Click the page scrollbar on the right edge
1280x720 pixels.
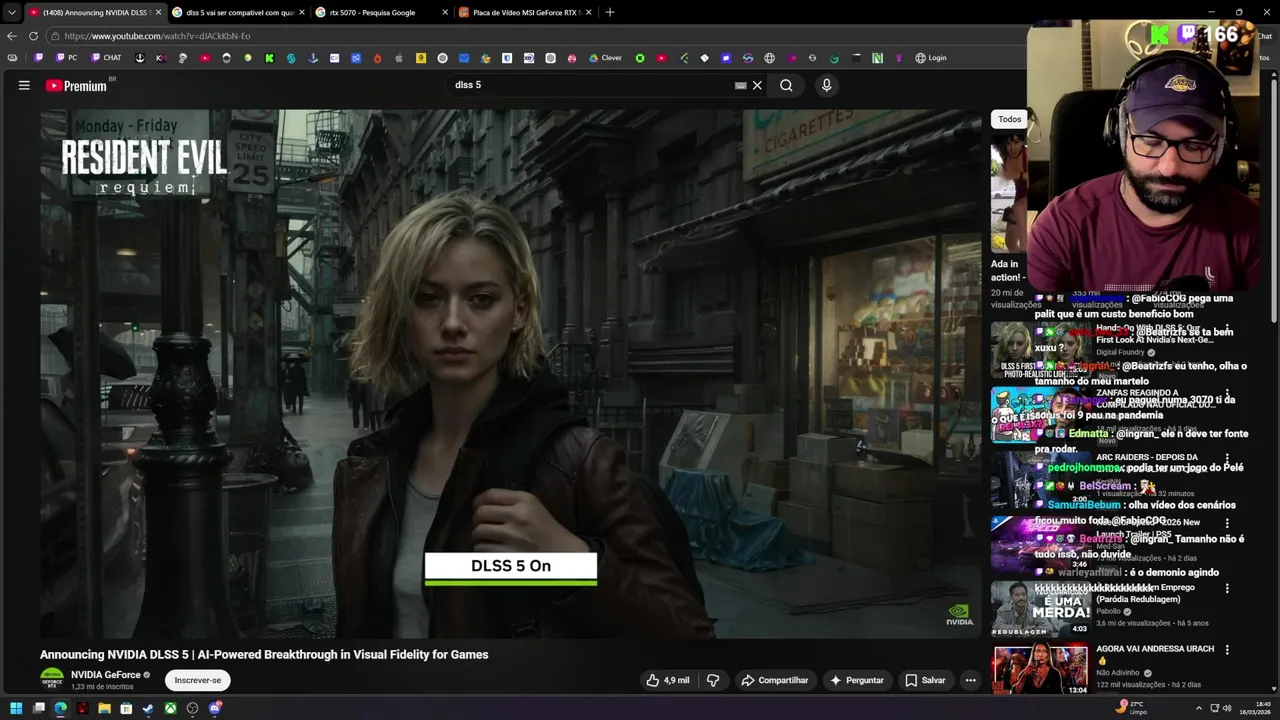click(1274, 200)
